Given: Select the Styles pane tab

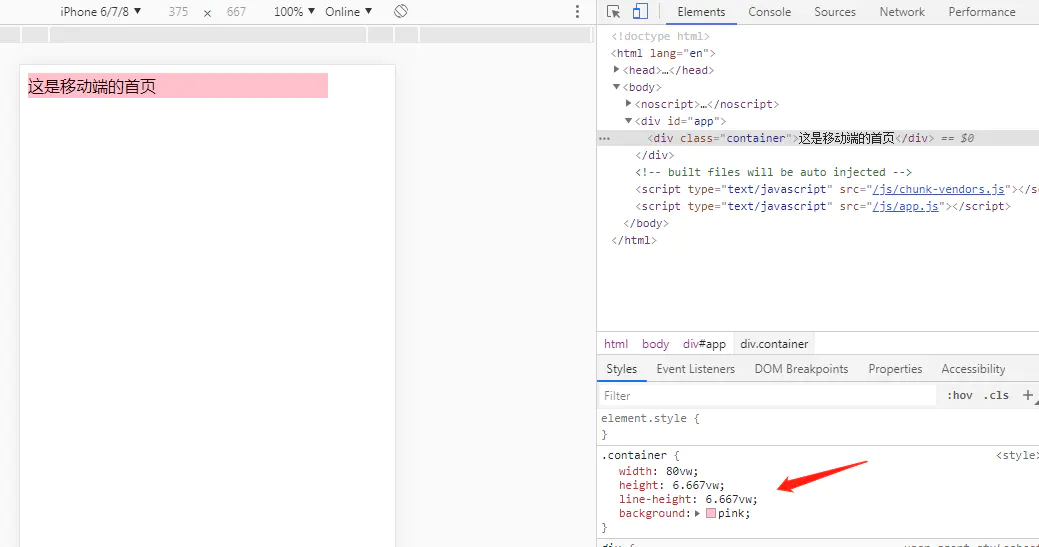Looking at the screenshot, I should (622, 369).
